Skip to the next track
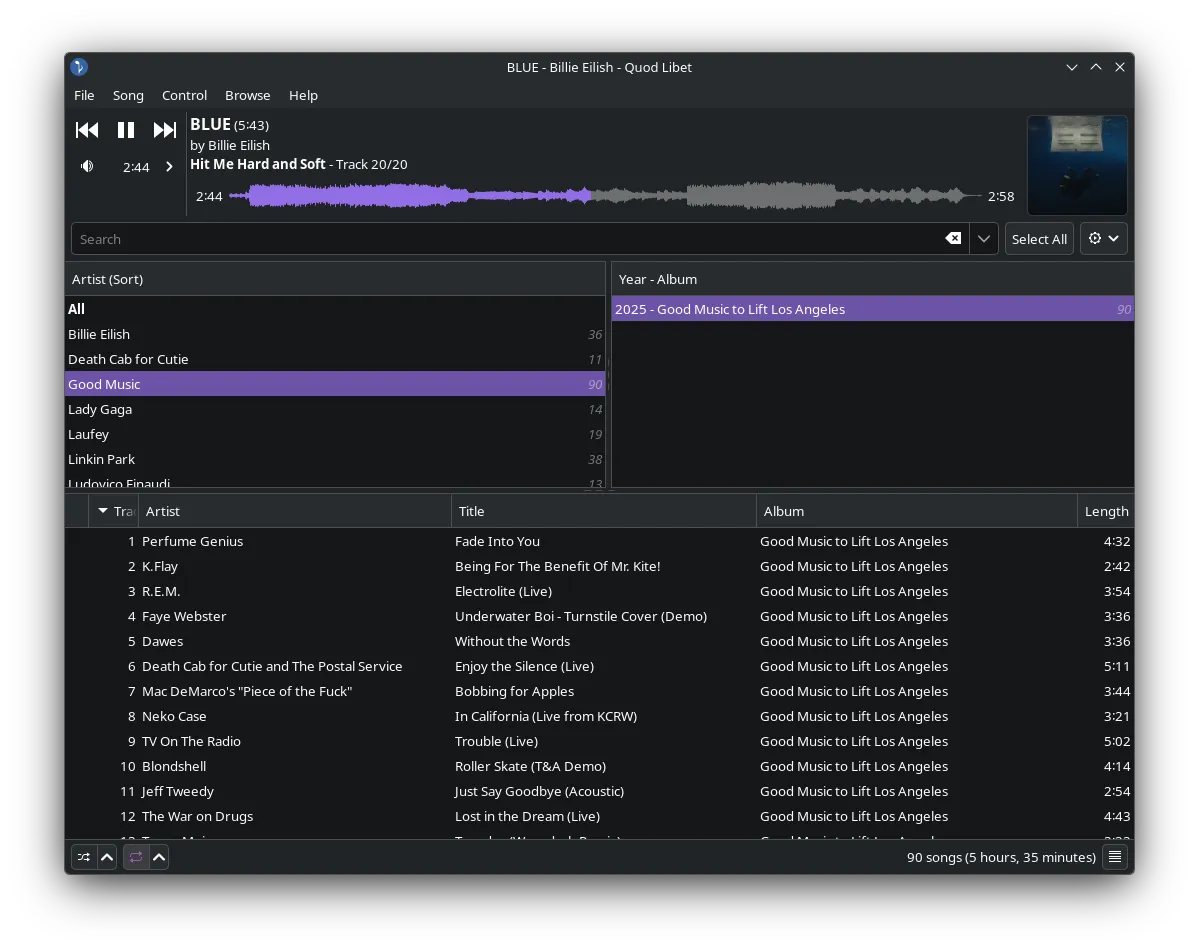 164,130
